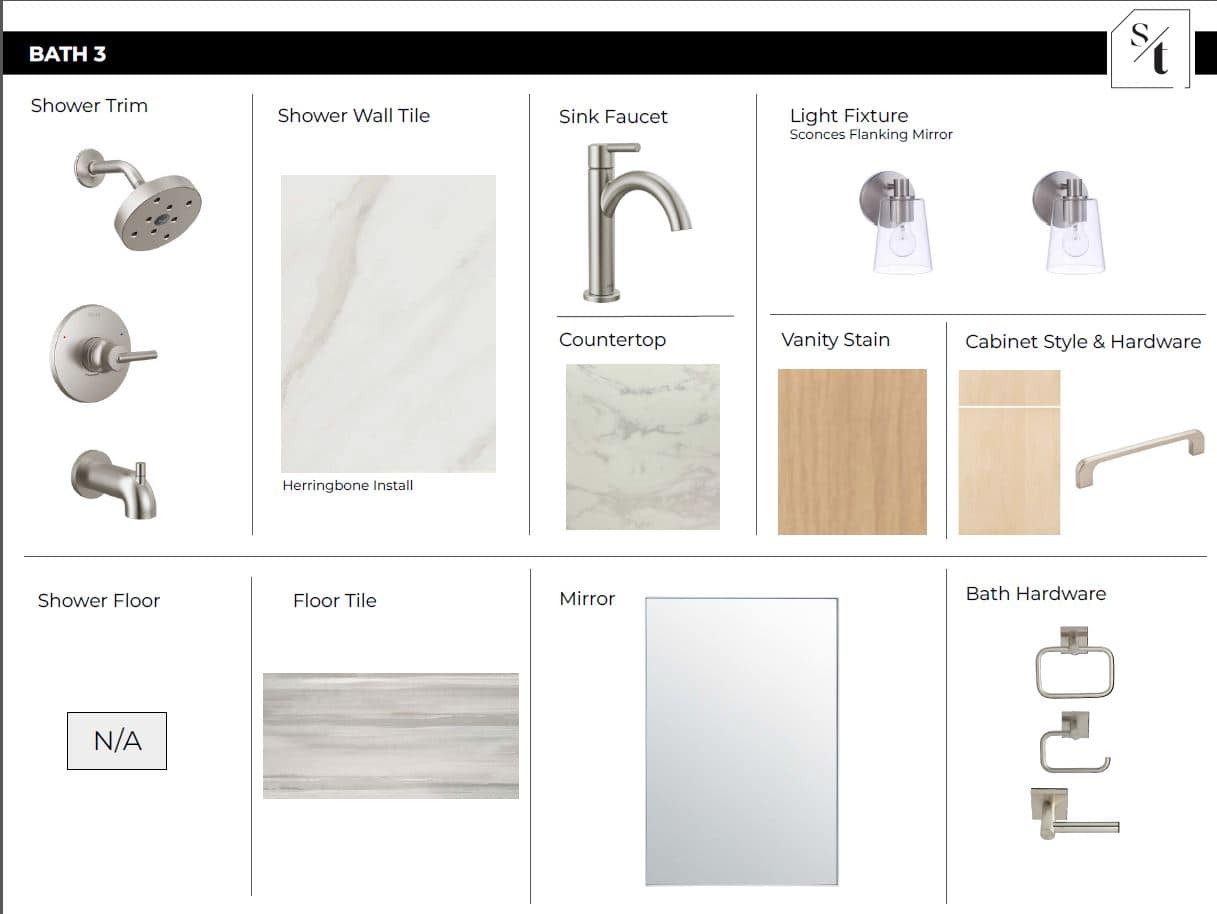
Task: Select the cabinet pull handle hardware image
Action: tap(1140, 457)
